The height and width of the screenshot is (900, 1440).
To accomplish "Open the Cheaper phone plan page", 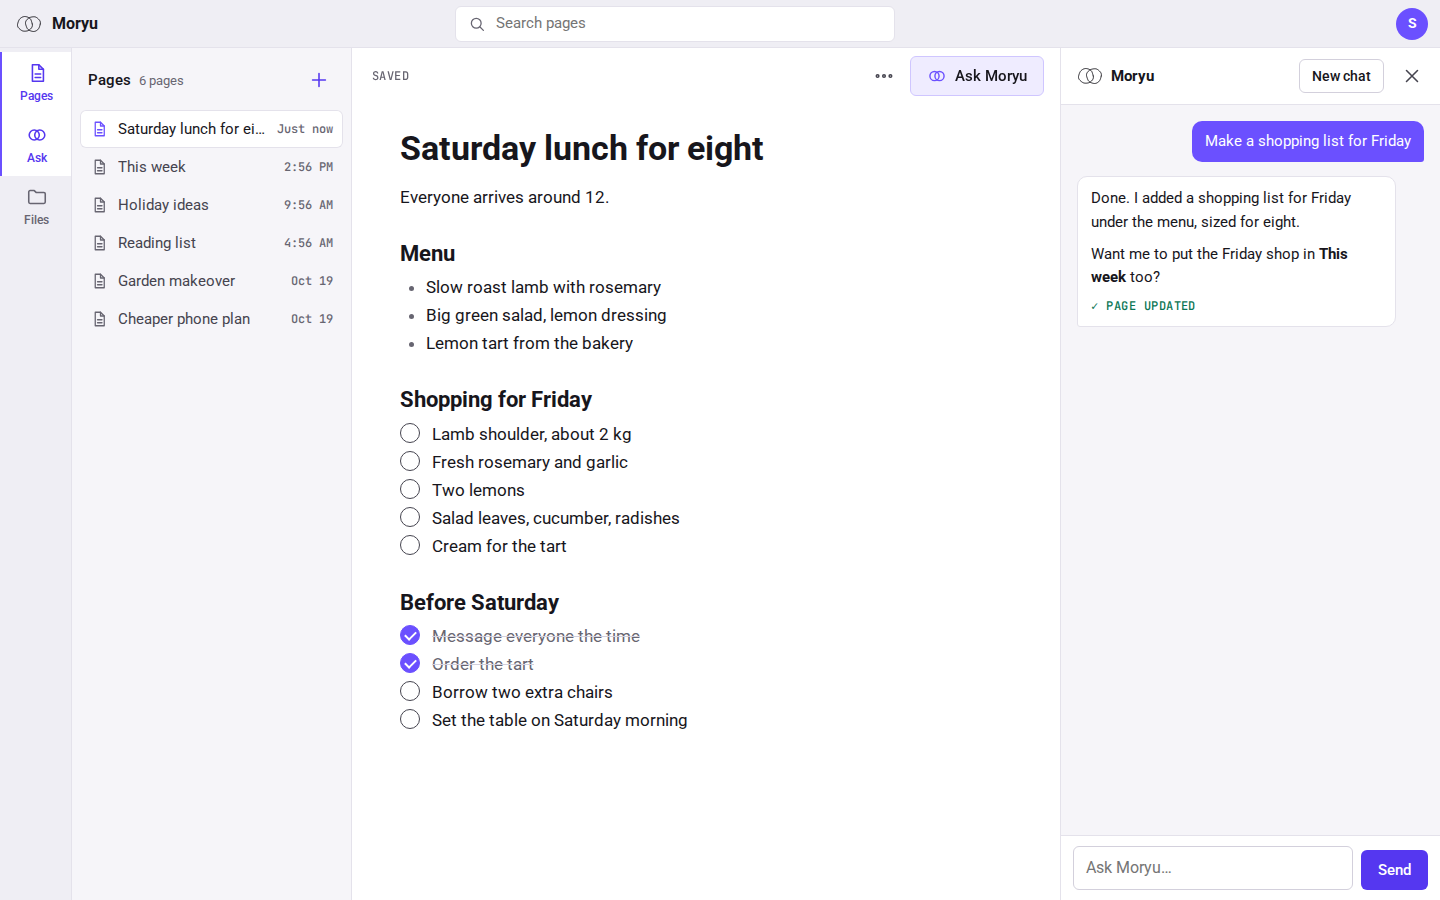I will [x=212, y=319].
